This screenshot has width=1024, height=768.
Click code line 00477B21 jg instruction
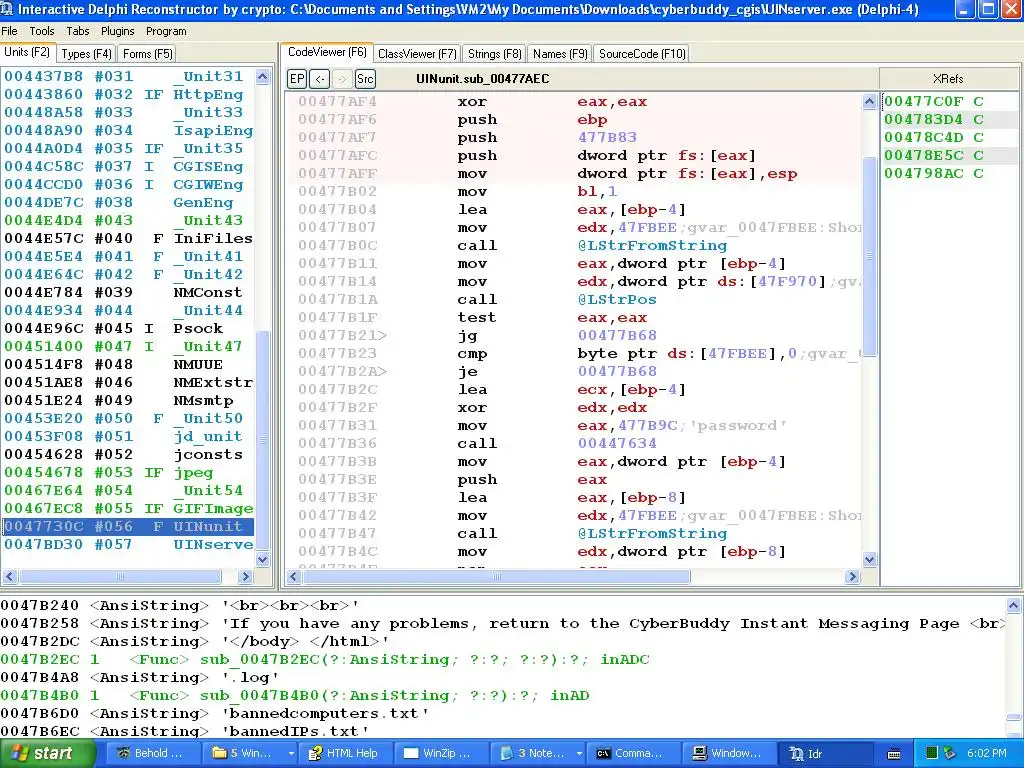click(x=574, y=336)
